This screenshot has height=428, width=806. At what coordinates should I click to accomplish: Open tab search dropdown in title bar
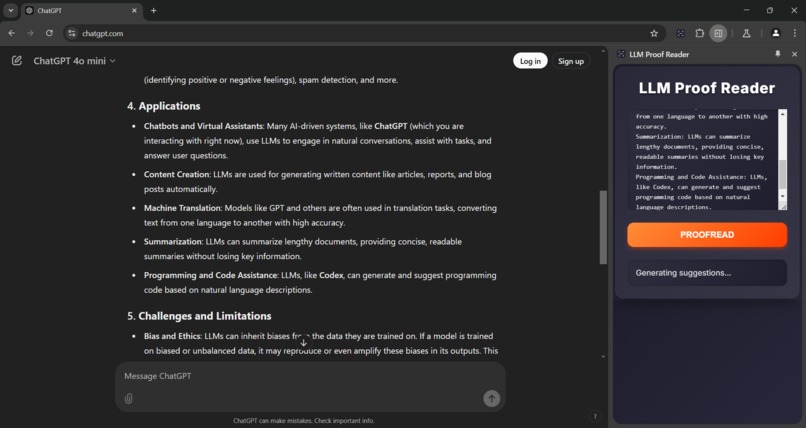coord(10,10)
